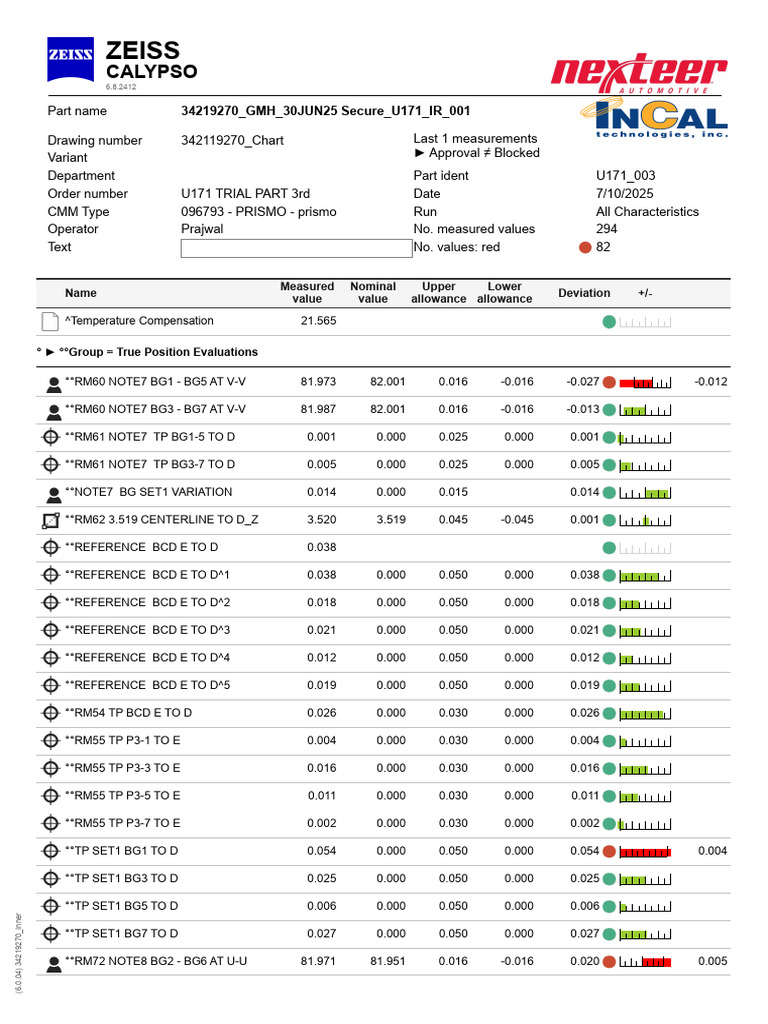Click the arrow before Approval ≠ Blocked
Viewport: 768px width, 1024px height.
tap(420, 153)
